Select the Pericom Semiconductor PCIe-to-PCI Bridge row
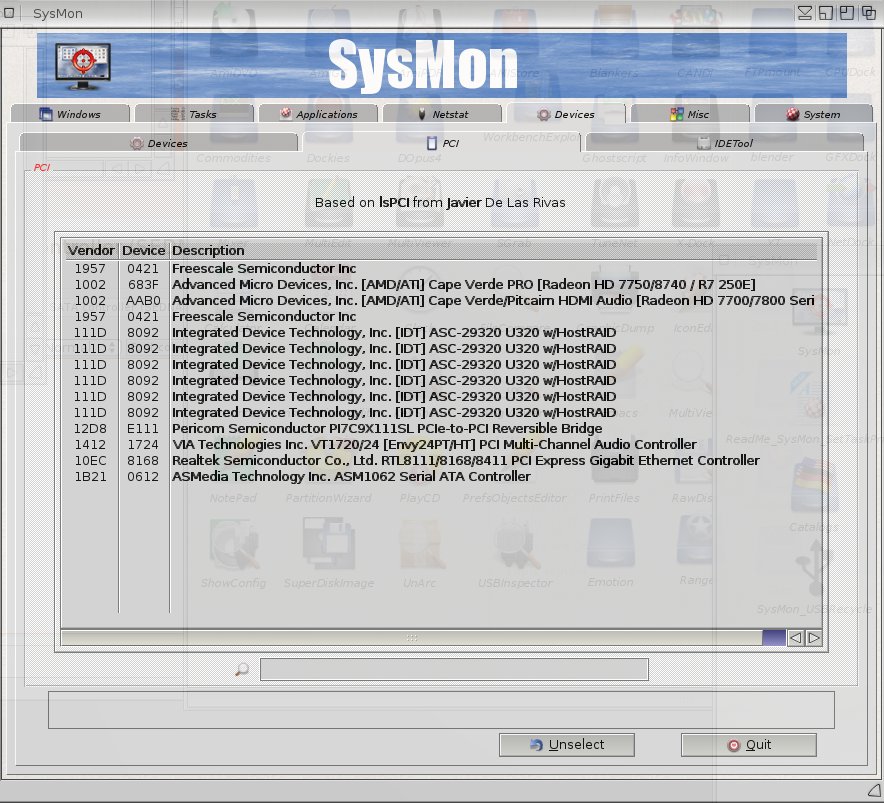 point(441,429)
